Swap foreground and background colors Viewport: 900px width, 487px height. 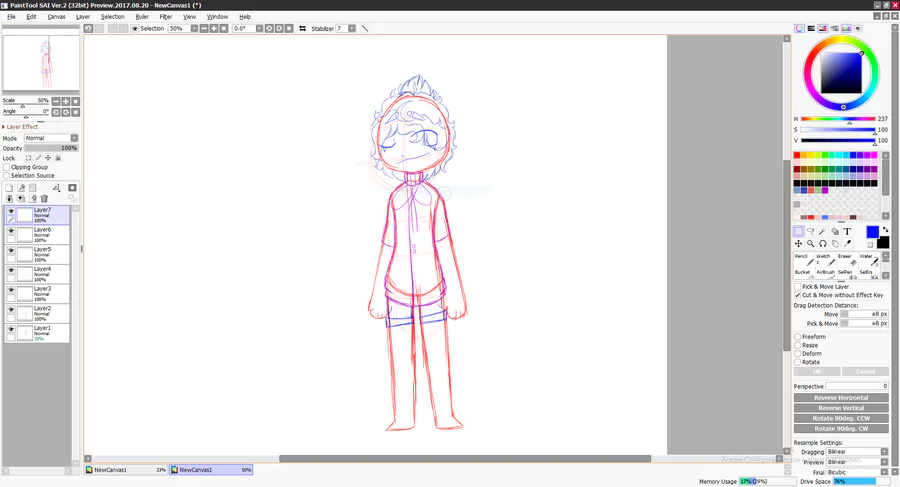[x=885, y=230]
